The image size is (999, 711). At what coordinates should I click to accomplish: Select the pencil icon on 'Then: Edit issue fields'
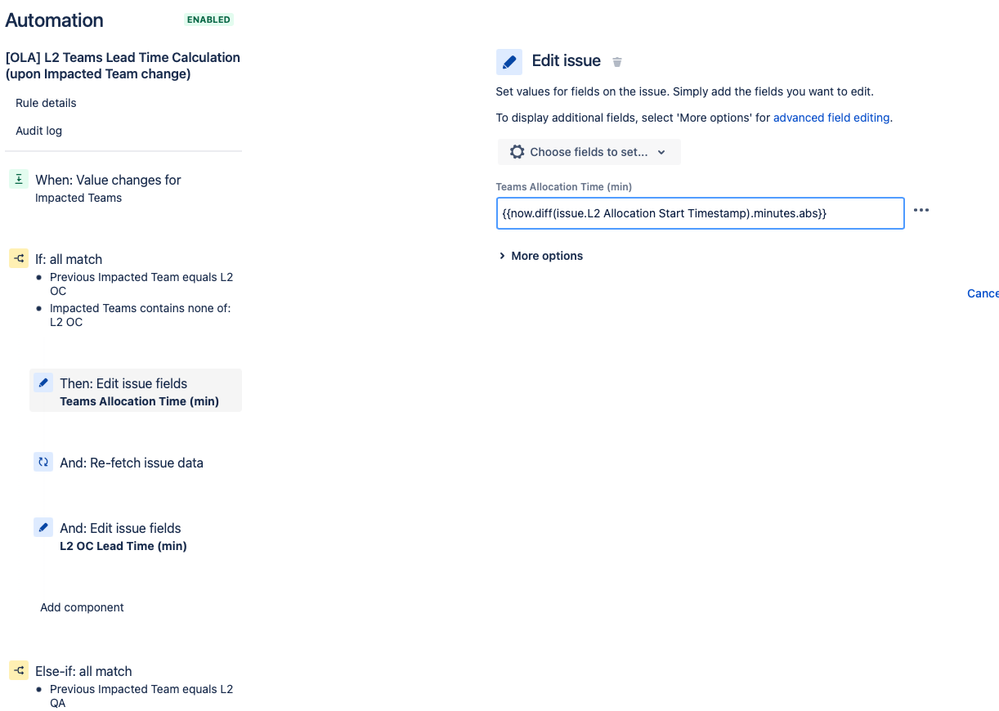[x=42, y=381]
